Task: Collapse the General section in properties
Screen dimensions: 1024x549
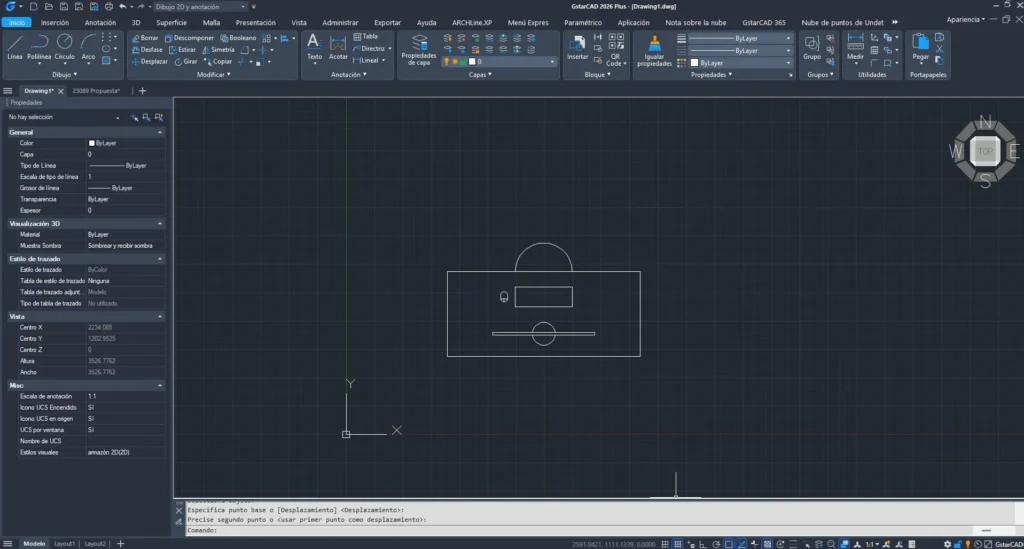Action: coord(160,133)
